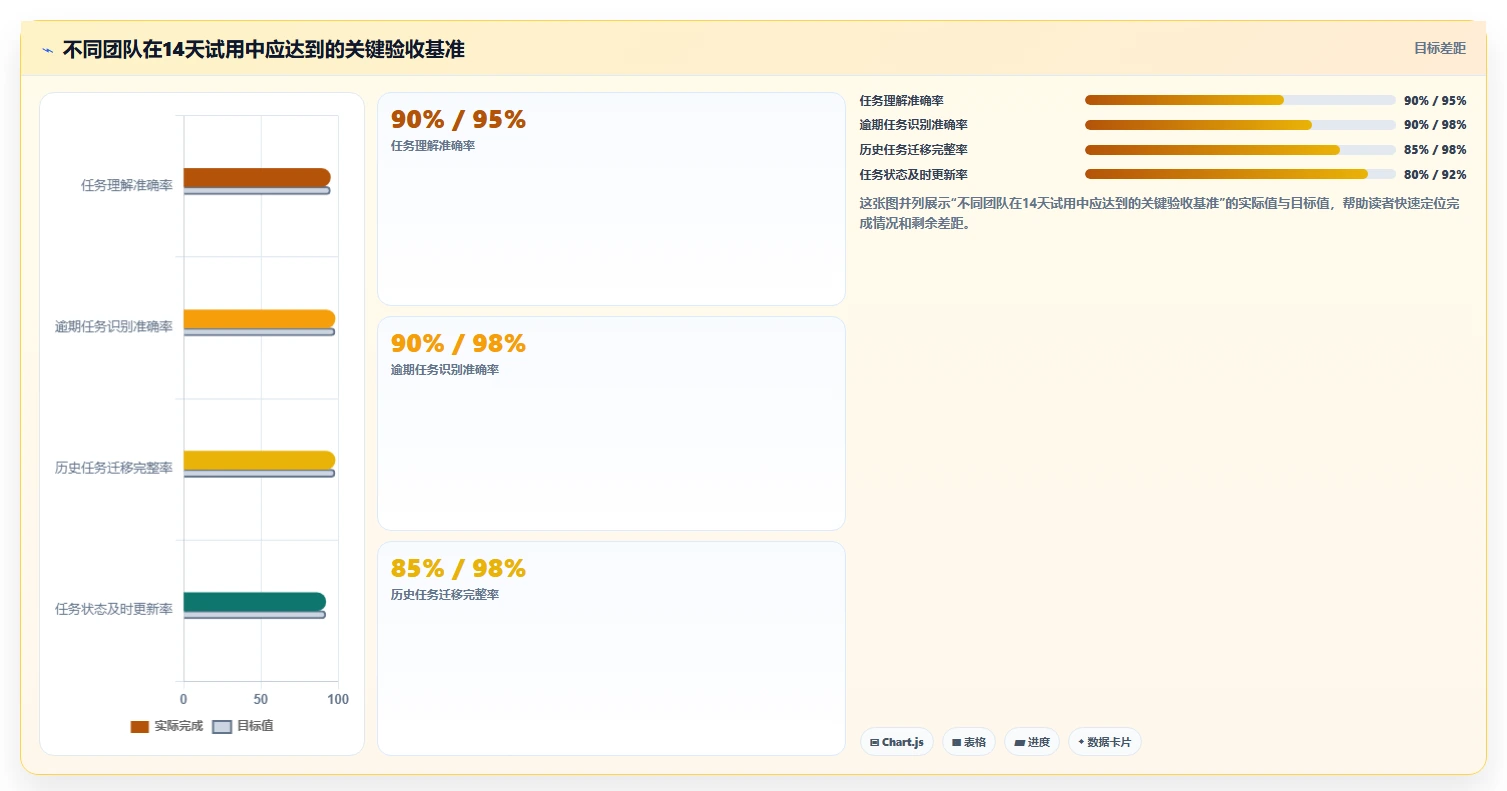Click the yellow 历史任务迁移完整率 chart bar

point(259,460)
